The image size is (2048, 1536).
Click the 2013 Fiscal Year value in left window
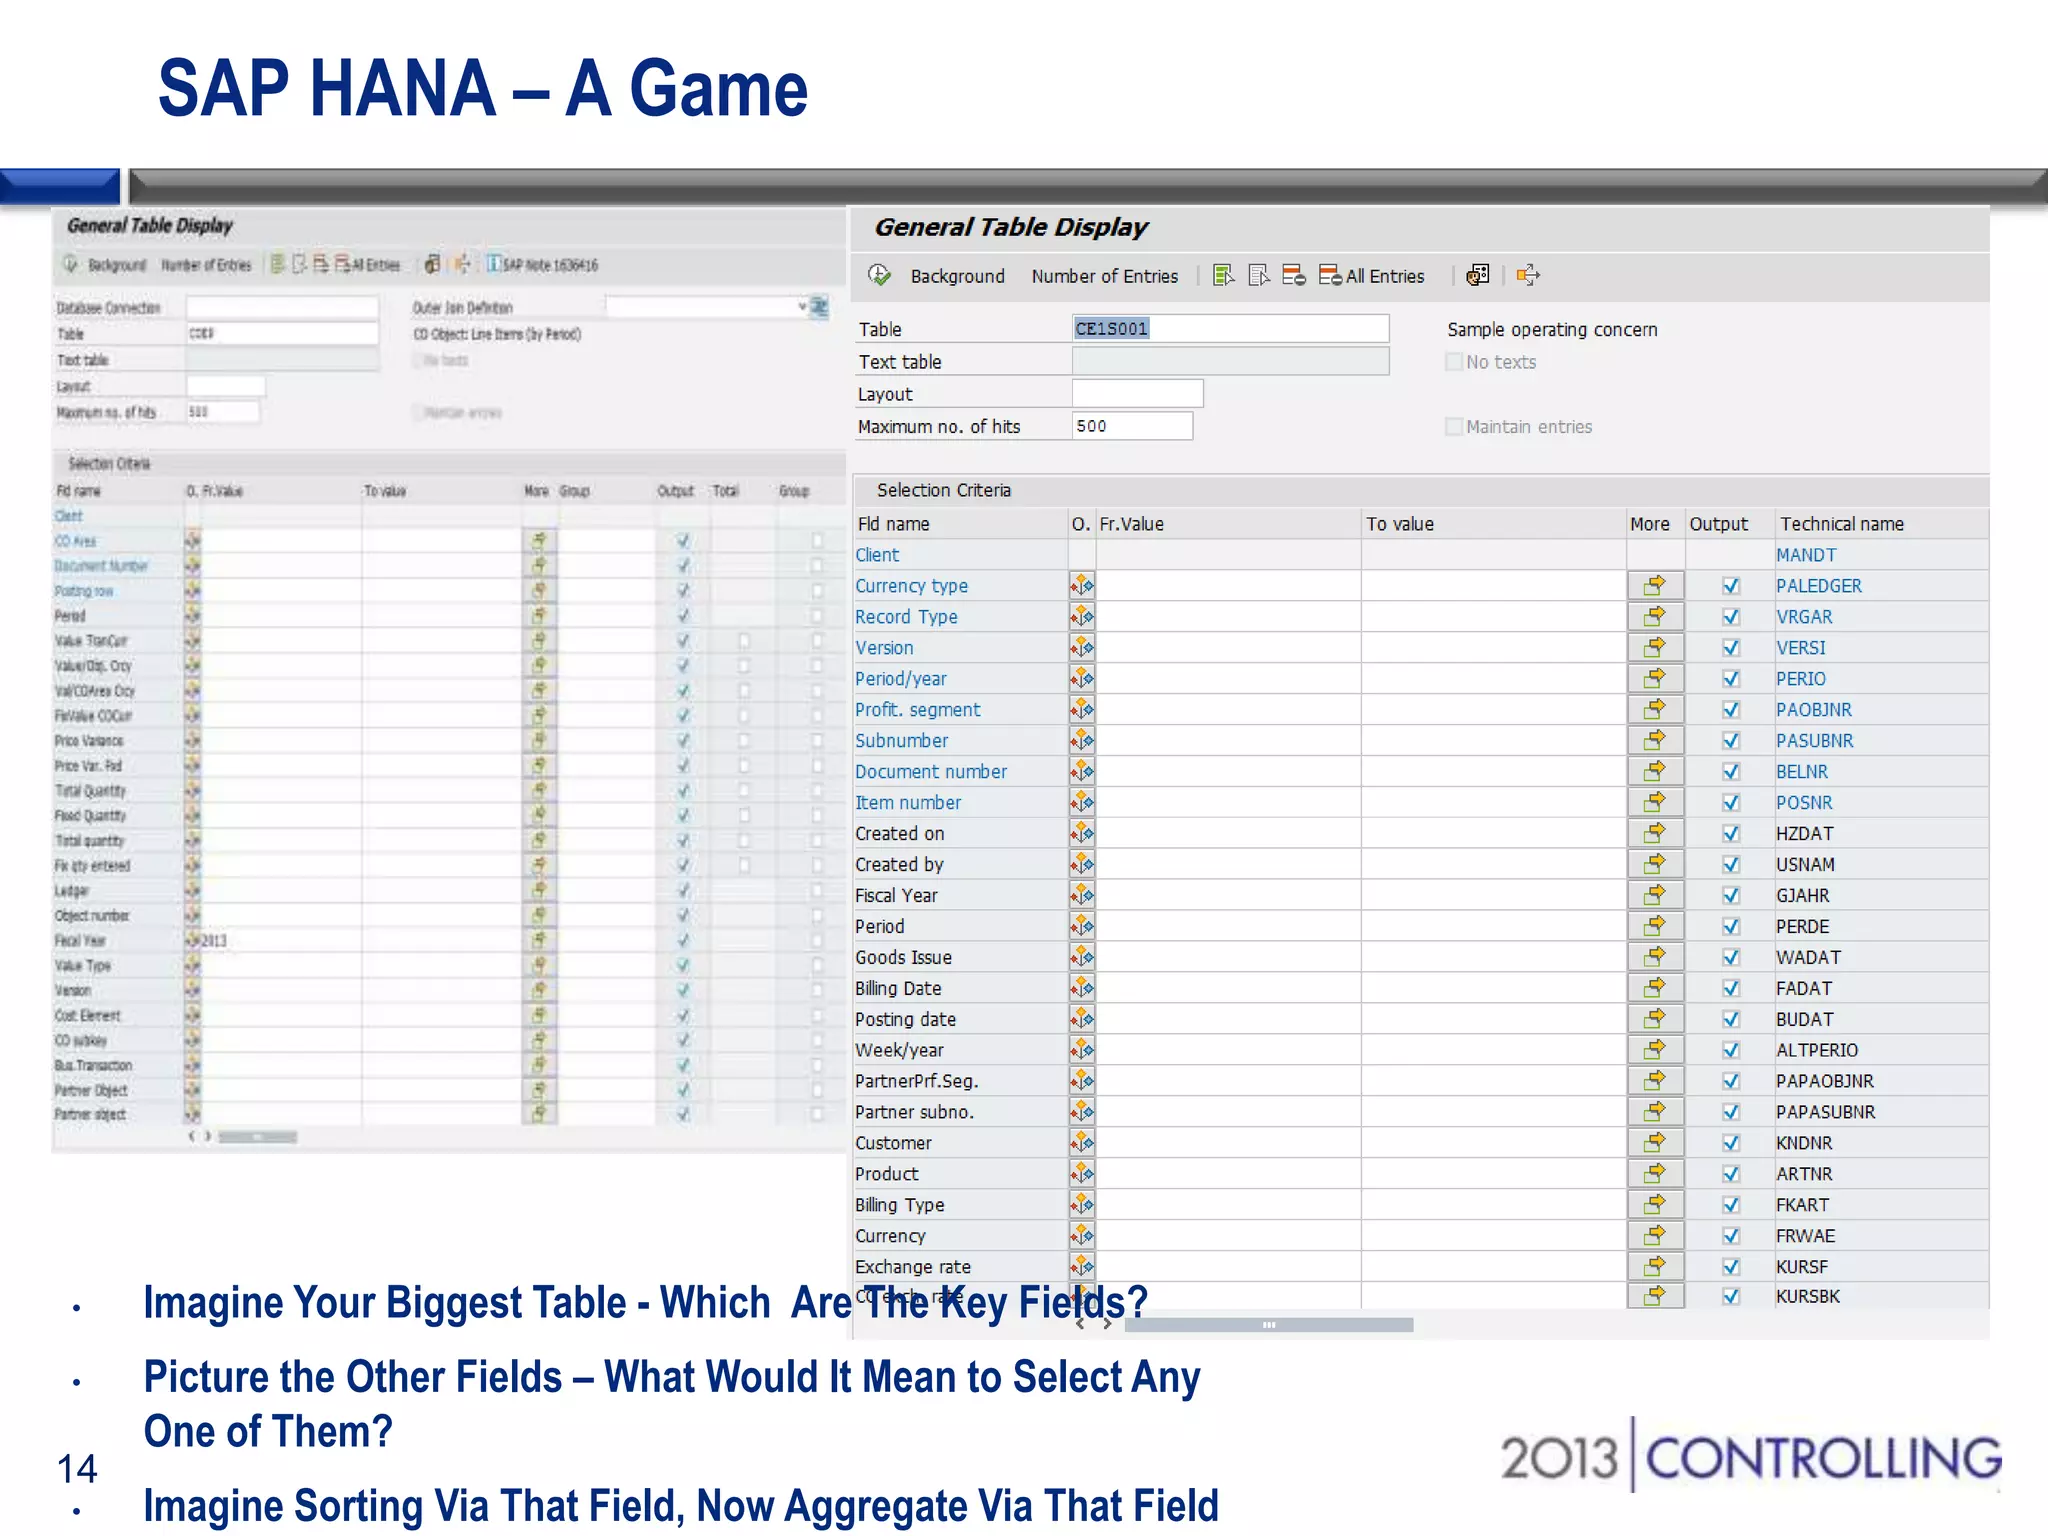pos(214,941)
